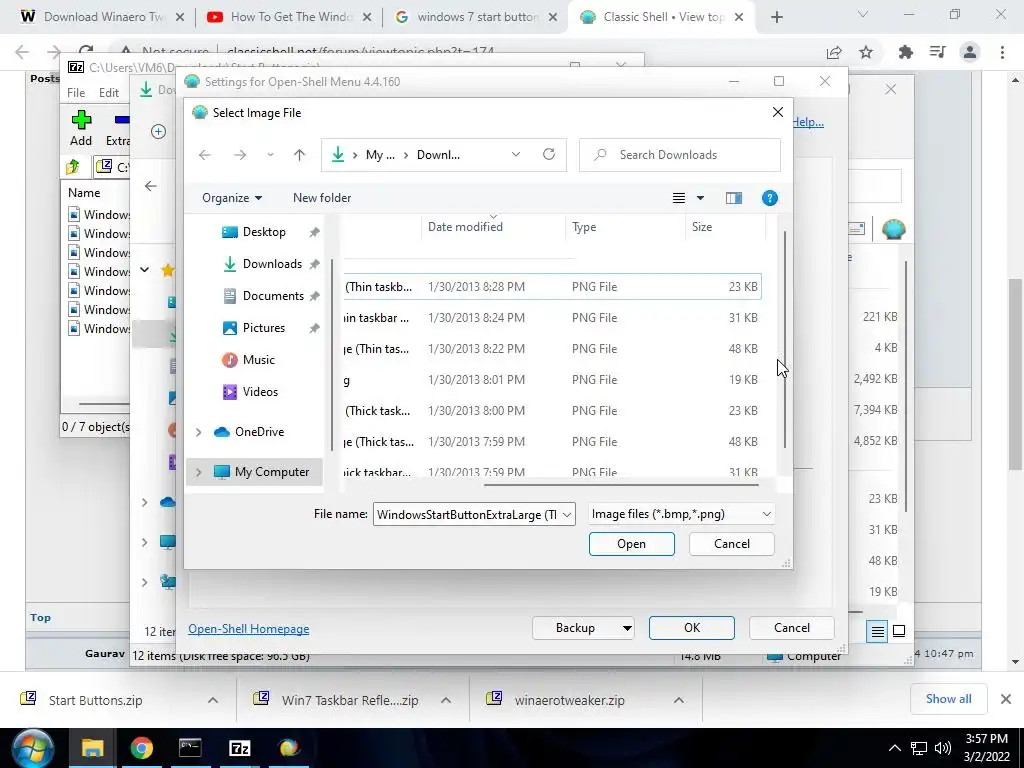The image size is (1024, 768).
Task: Open view options dropdown arrow
Action: coord(700,198)
